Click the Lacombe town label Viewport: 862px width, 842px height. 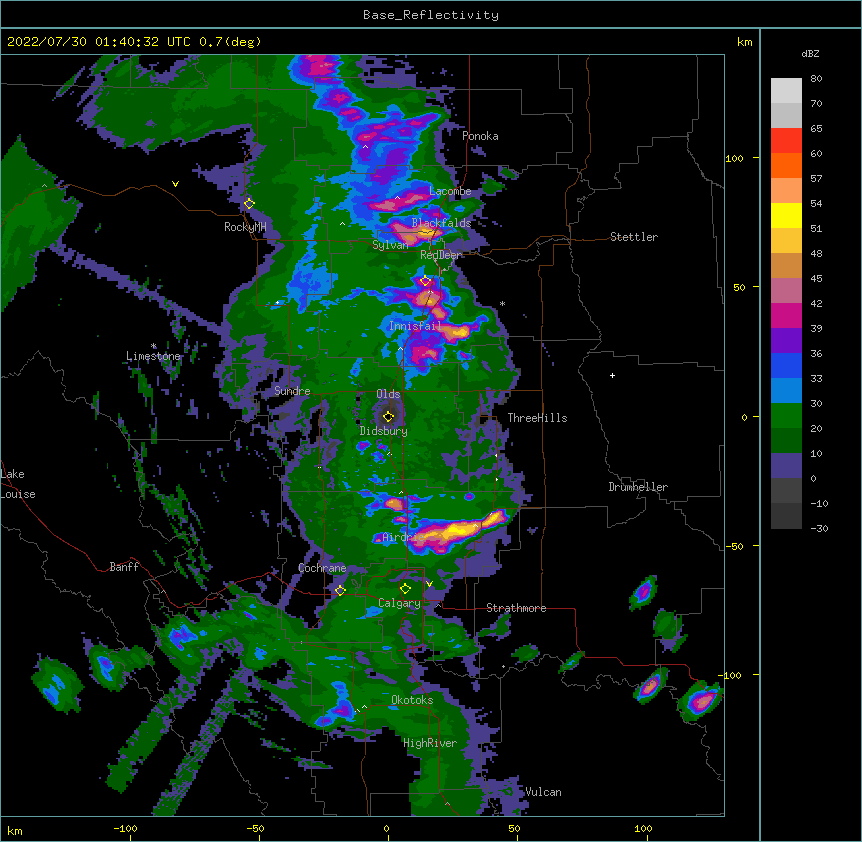(x=451, y=191)
